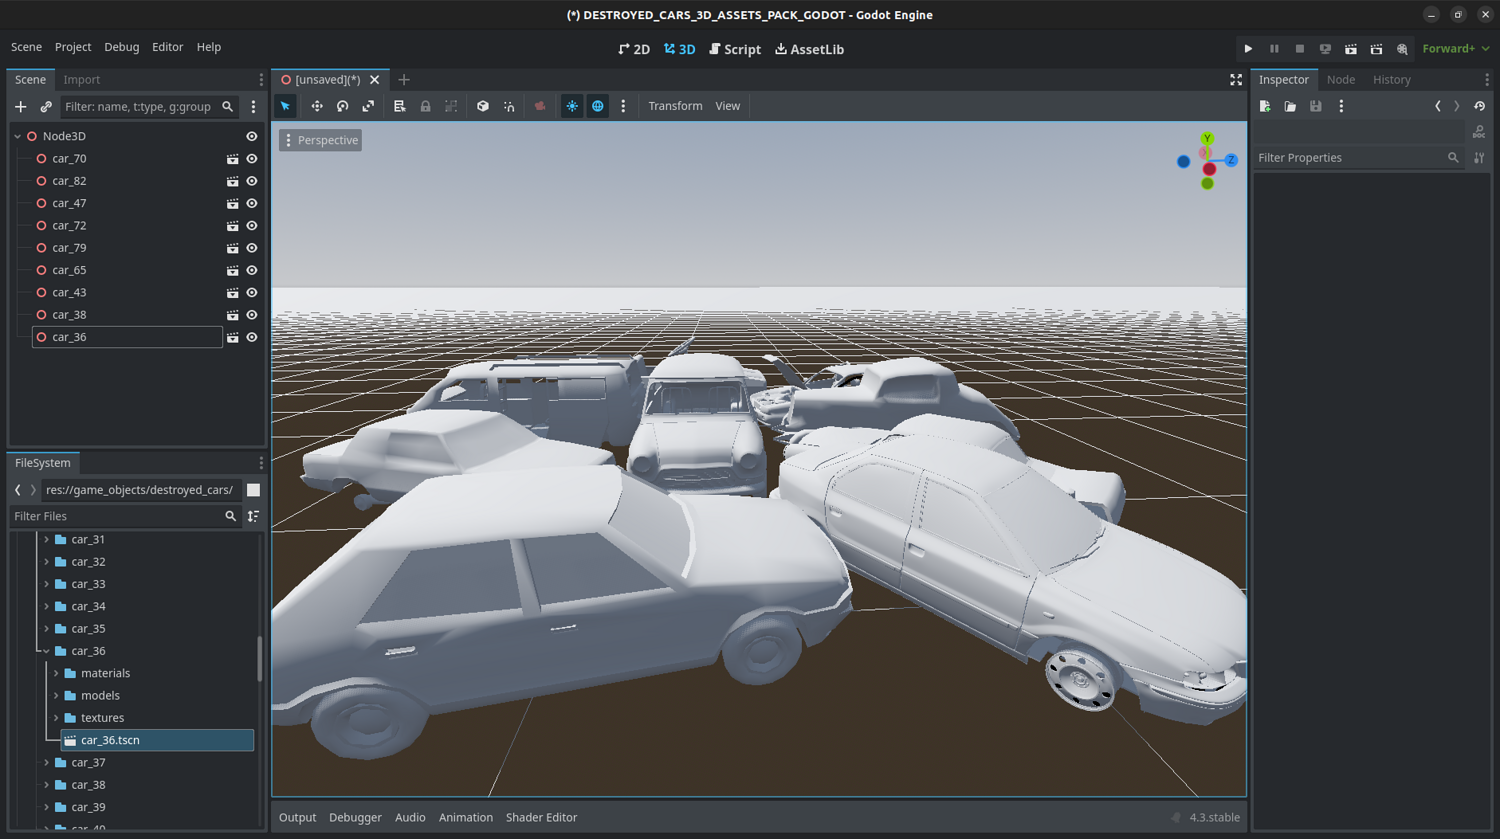Select the Move mode tool

[x=317, y=106]
